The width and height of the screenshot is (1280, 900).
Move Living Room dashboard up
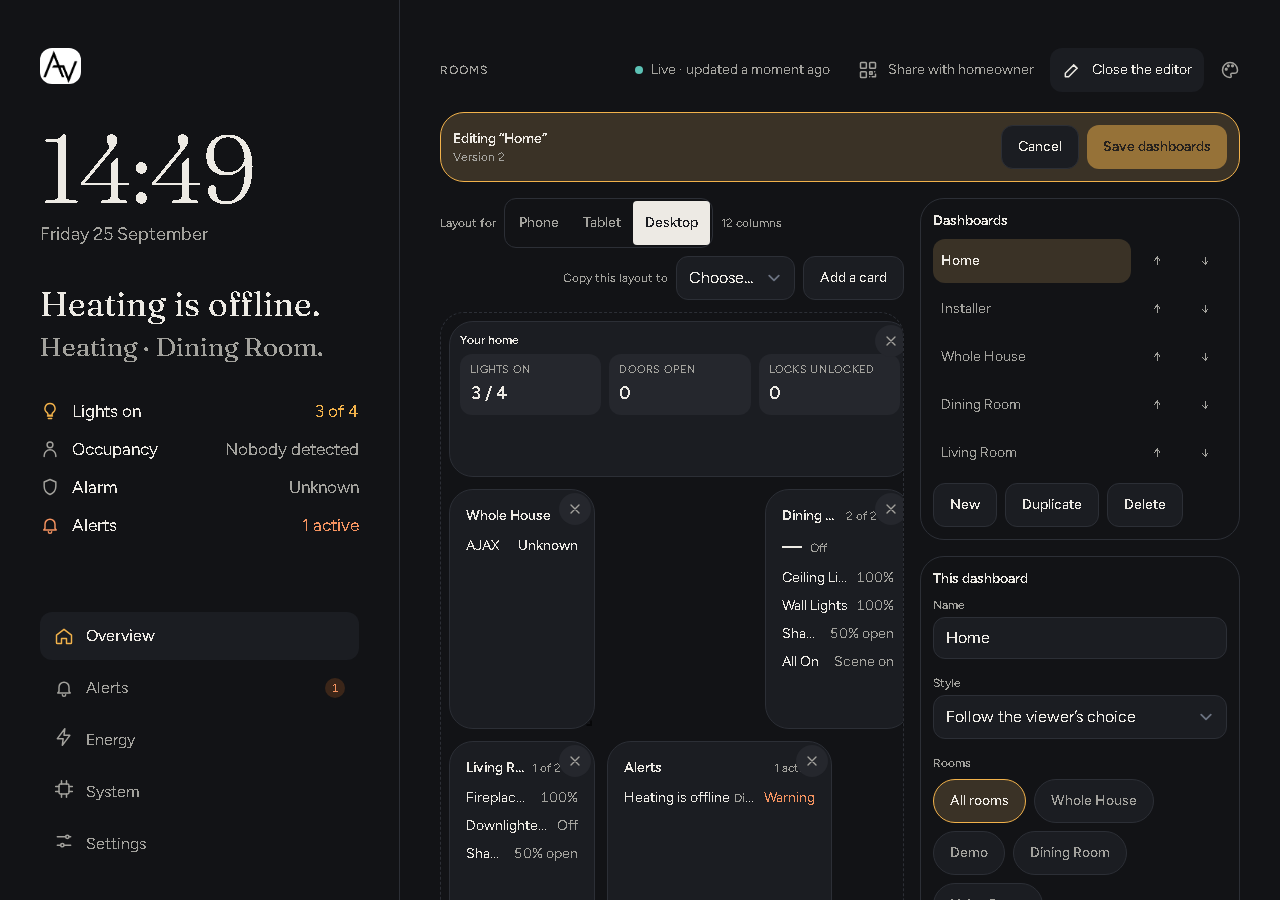[x=1157, y=453]
